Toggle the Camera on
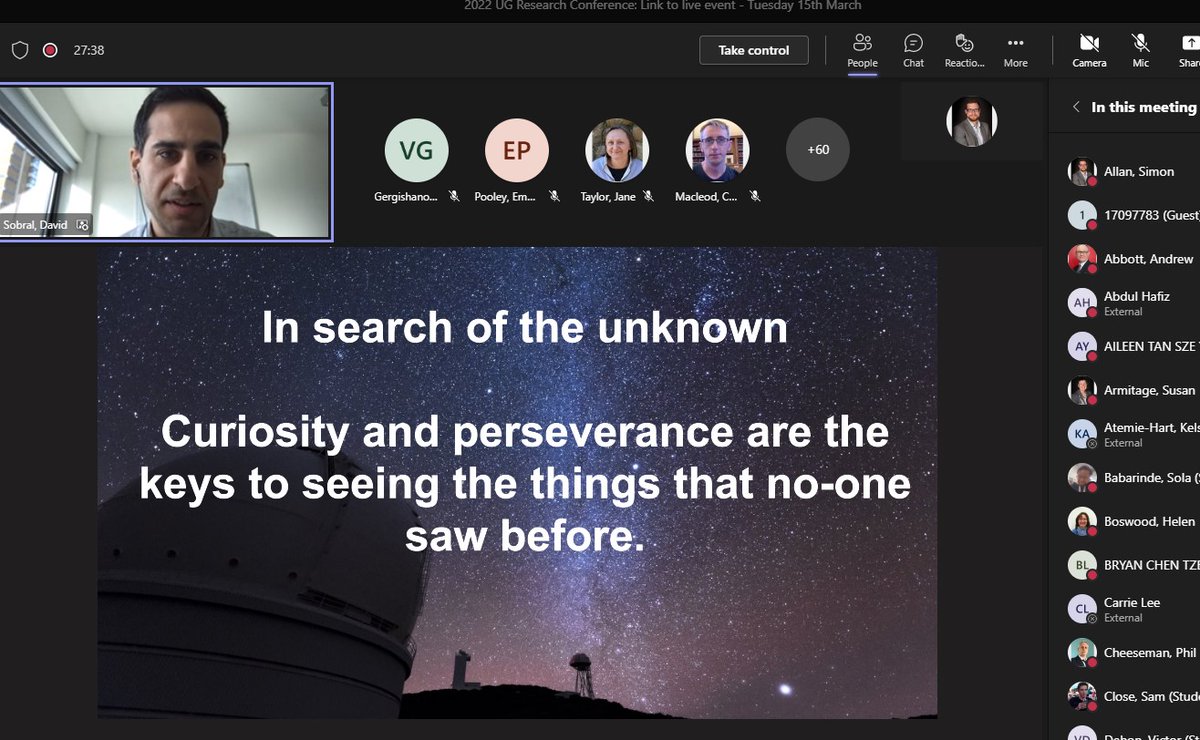The image size is (1200, 740). point(1089,50)
